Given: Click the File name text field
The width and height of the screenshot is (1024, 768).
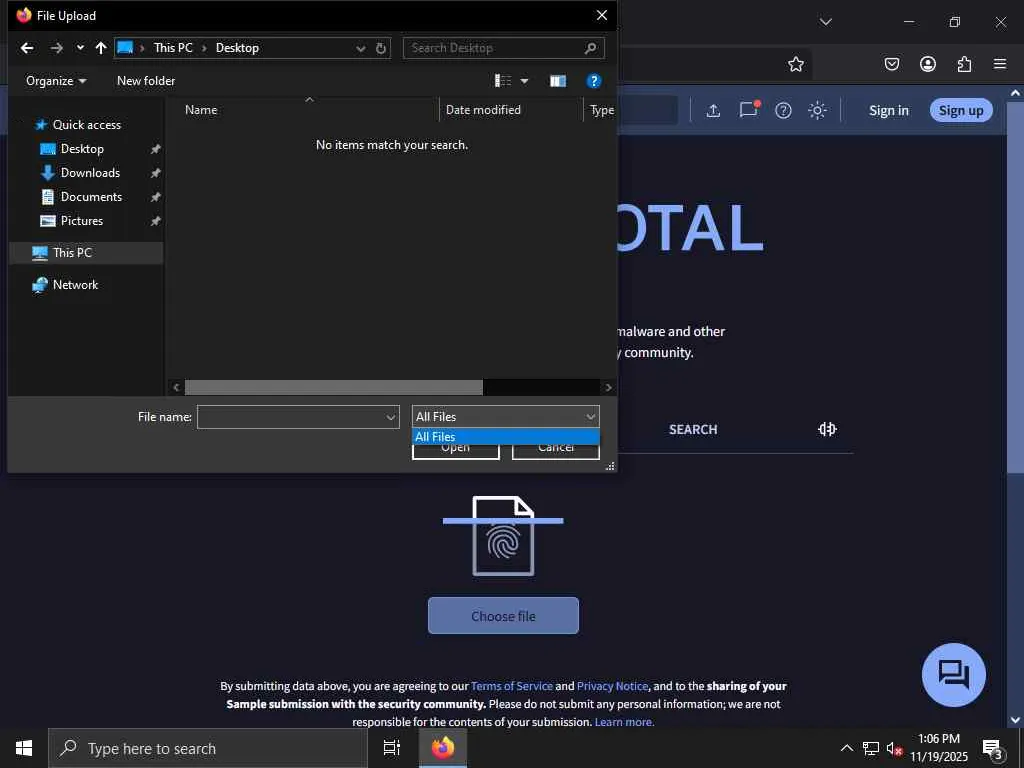Looking at the screenshot, I should 291,417.
